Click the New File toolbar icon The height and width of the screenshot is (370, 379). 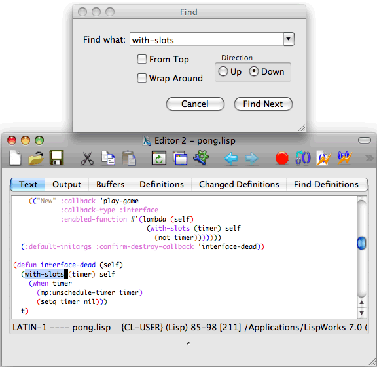[x=15, y=158]
